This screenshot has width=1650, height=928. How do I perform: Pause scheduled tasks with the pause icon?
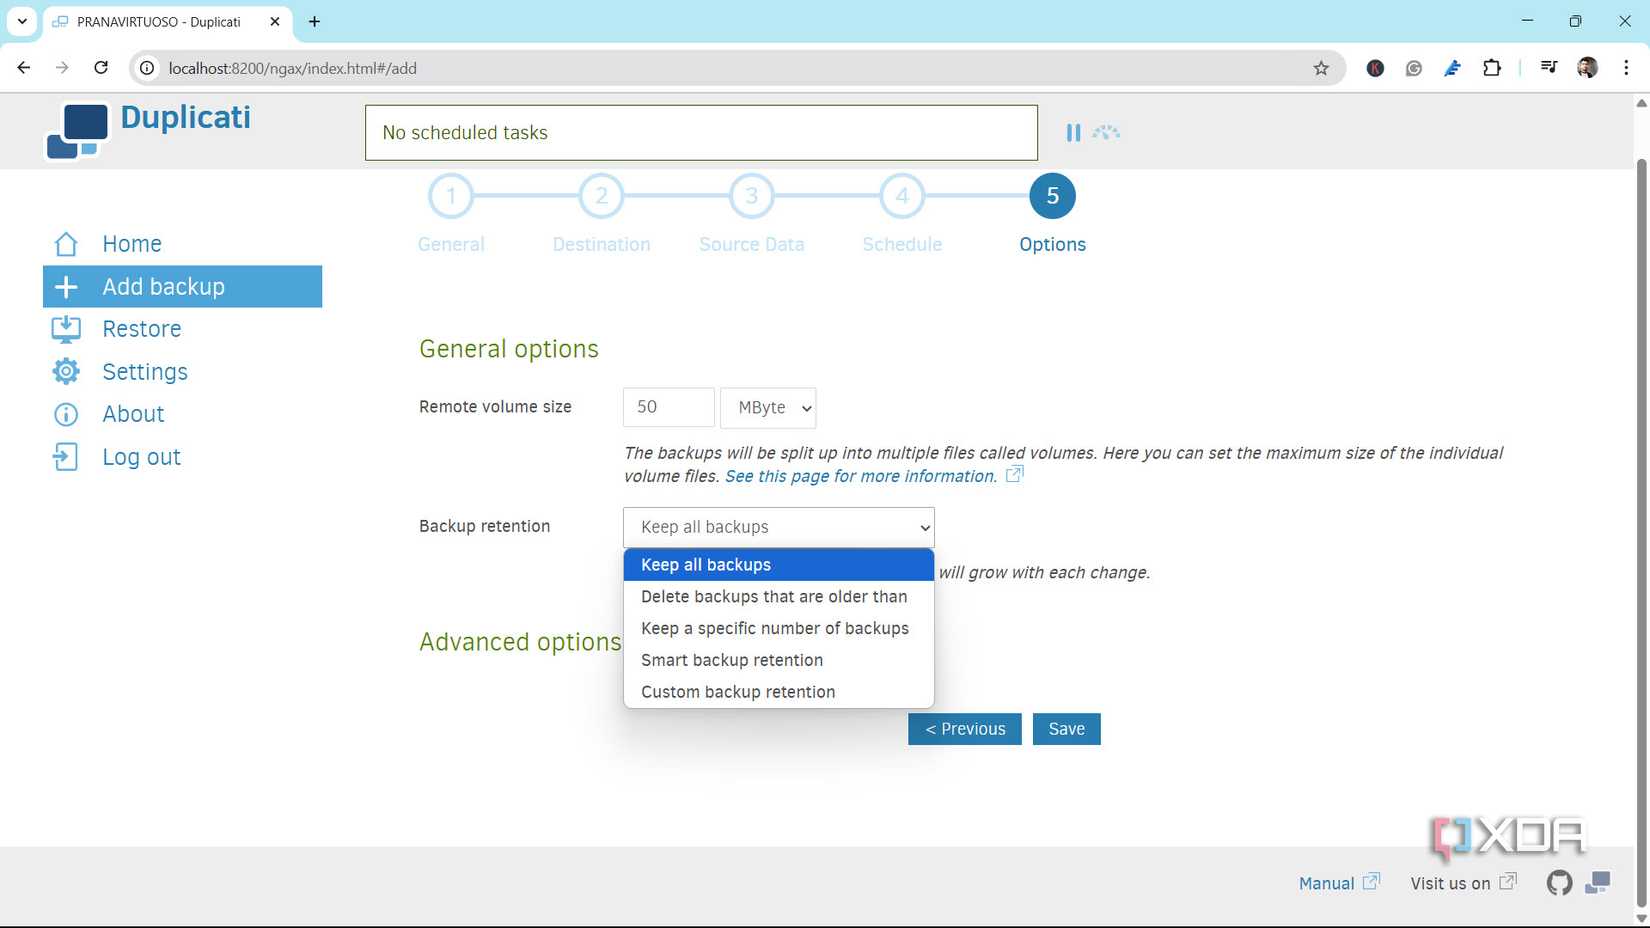pos(1074,131)
